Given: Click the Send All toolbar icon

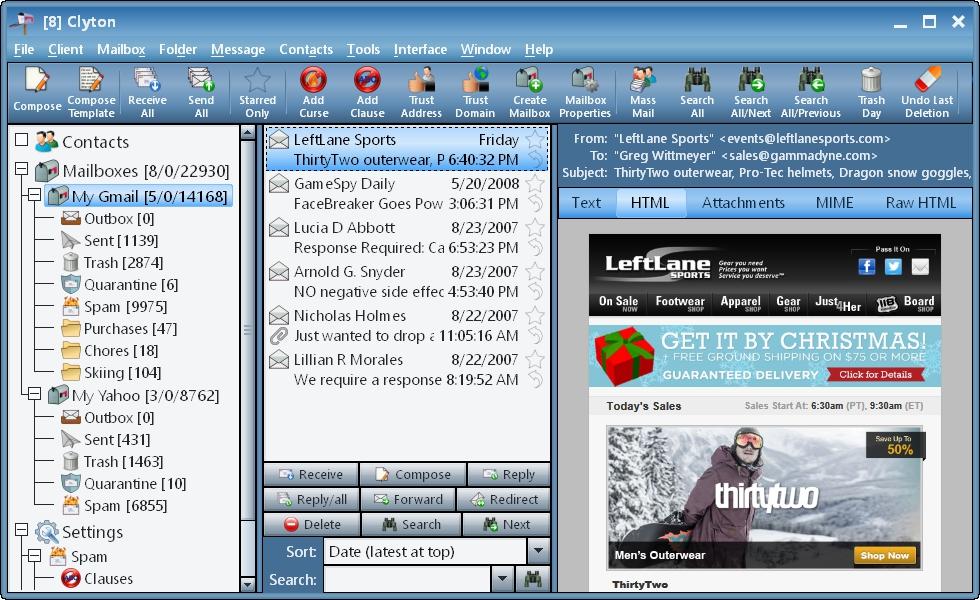Looking at the screenshot, I should pos(201,80).
